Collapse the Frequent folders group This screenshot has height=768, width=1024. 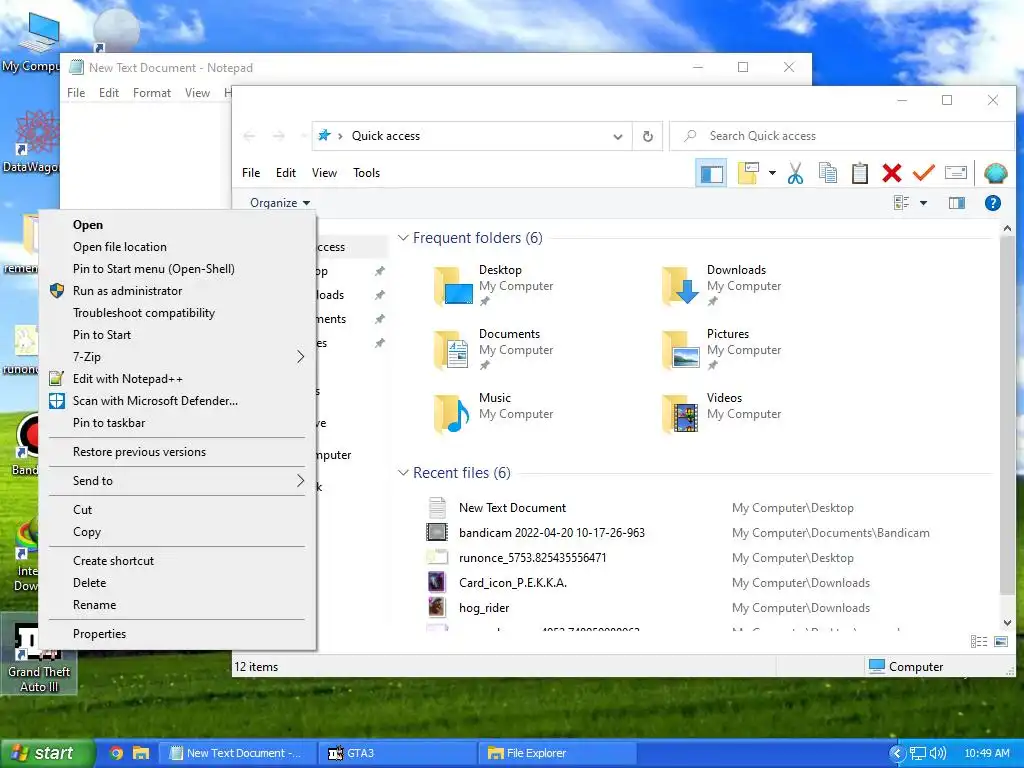point(403,238)
